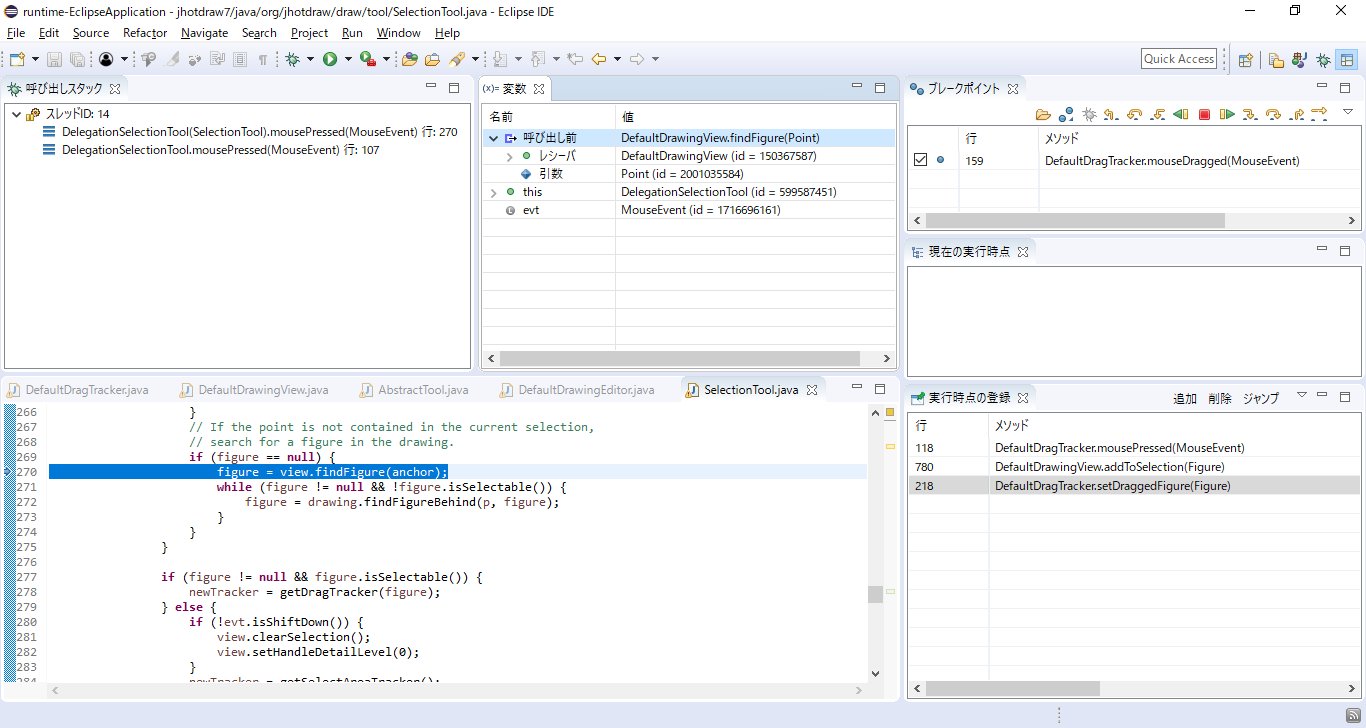Screen dimensions: 1366x728
Task: Click the variables panel horizontal scrollbar
Action: tap(679, 358)
